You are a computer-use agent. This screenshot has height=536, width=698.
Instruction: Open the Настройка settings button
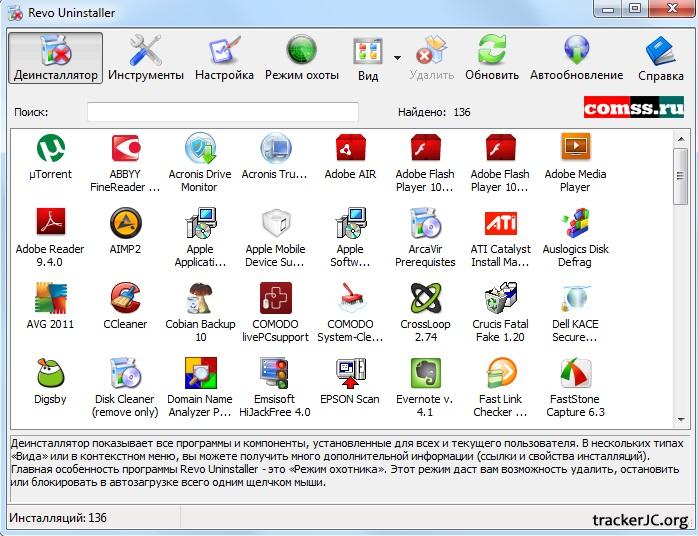click(224, 58)
